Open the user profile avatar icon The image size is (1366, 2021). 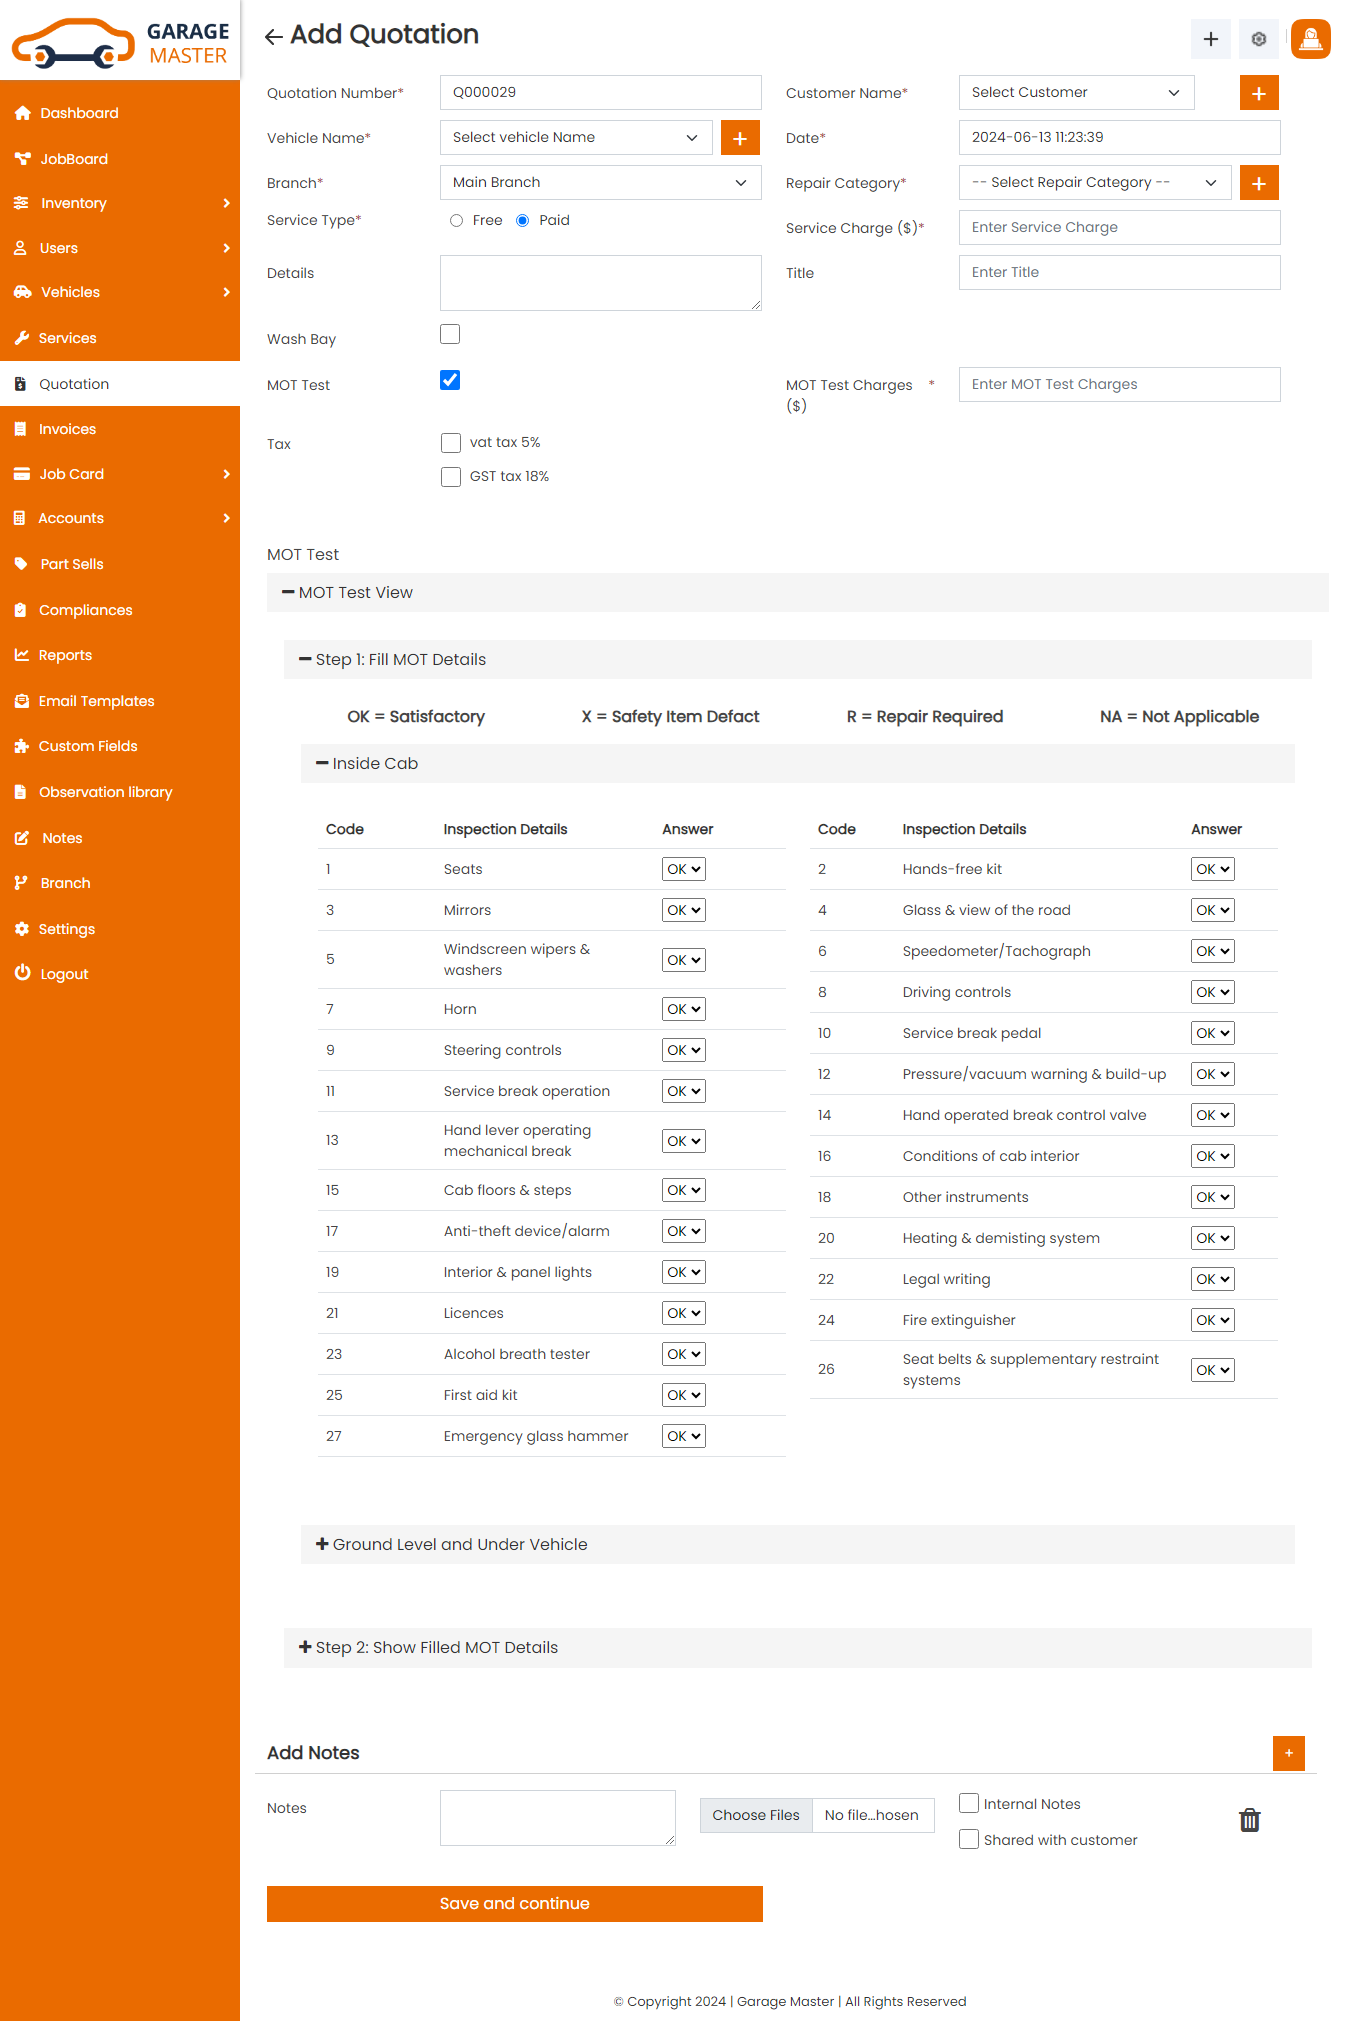tap(1310, 39)
